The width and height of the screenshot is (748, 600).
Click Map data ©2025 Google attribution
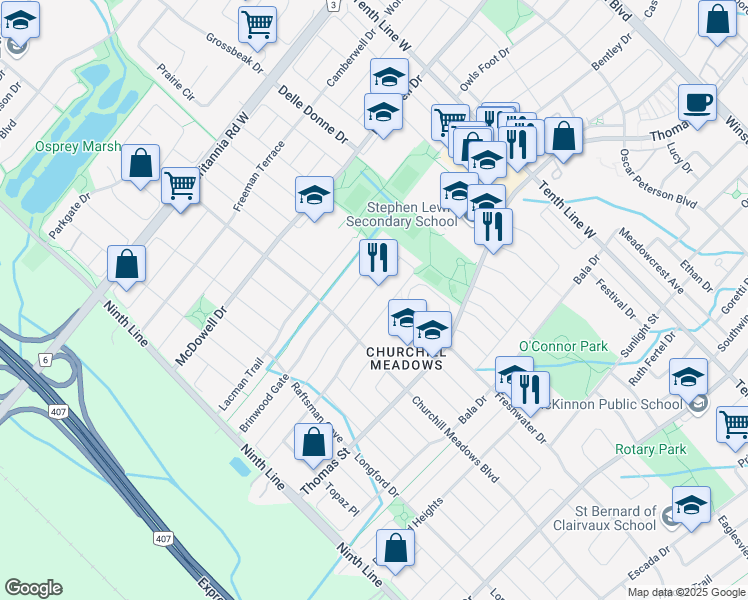click(x=686, y=592)
